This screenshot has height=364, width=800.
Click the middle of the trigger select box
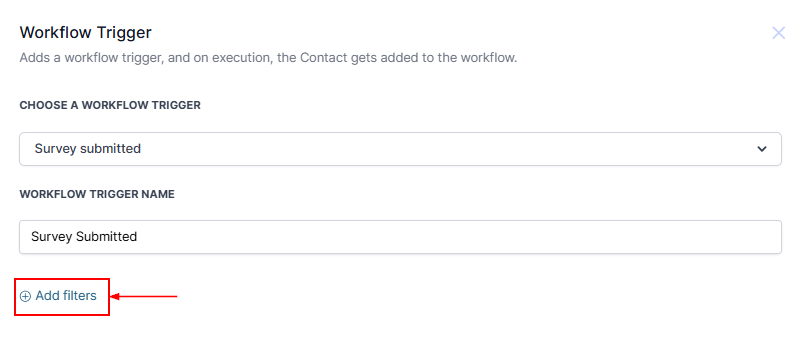pyautogui.click(x=400, y=149)
